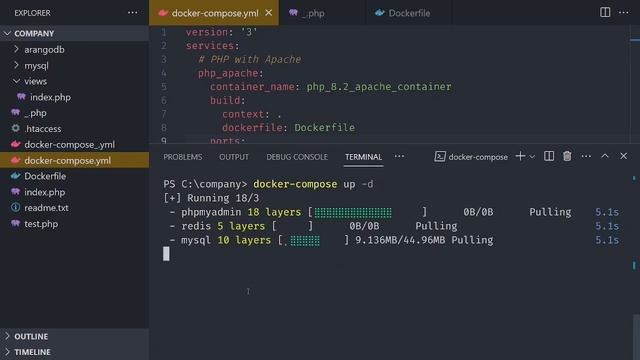Click the '# PHP with Apache' comment line
640x360 pixels.
pyautogui.click(x=249, y=60)
